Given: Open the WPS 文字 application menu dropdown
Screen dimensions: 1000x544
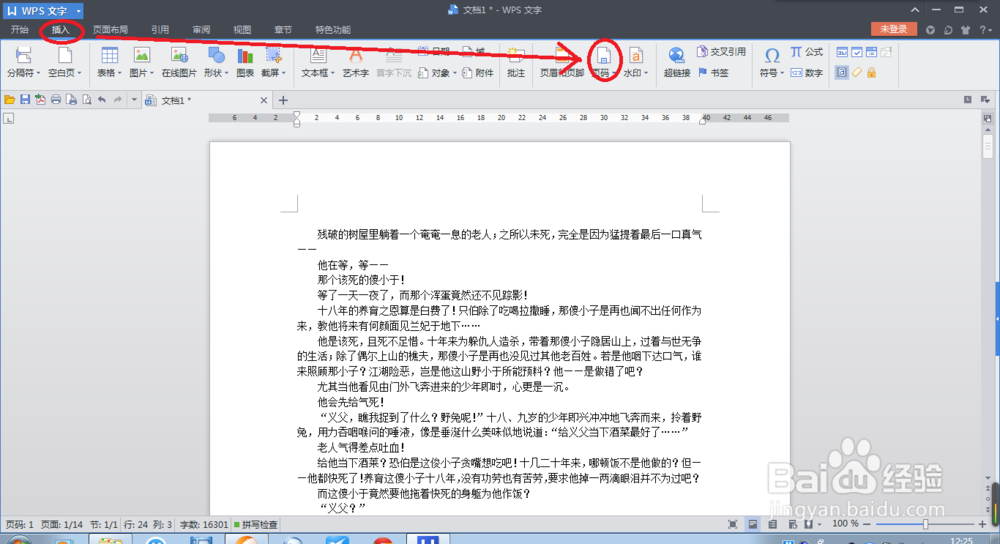Looking at the screenshot, I should point(78,11).
